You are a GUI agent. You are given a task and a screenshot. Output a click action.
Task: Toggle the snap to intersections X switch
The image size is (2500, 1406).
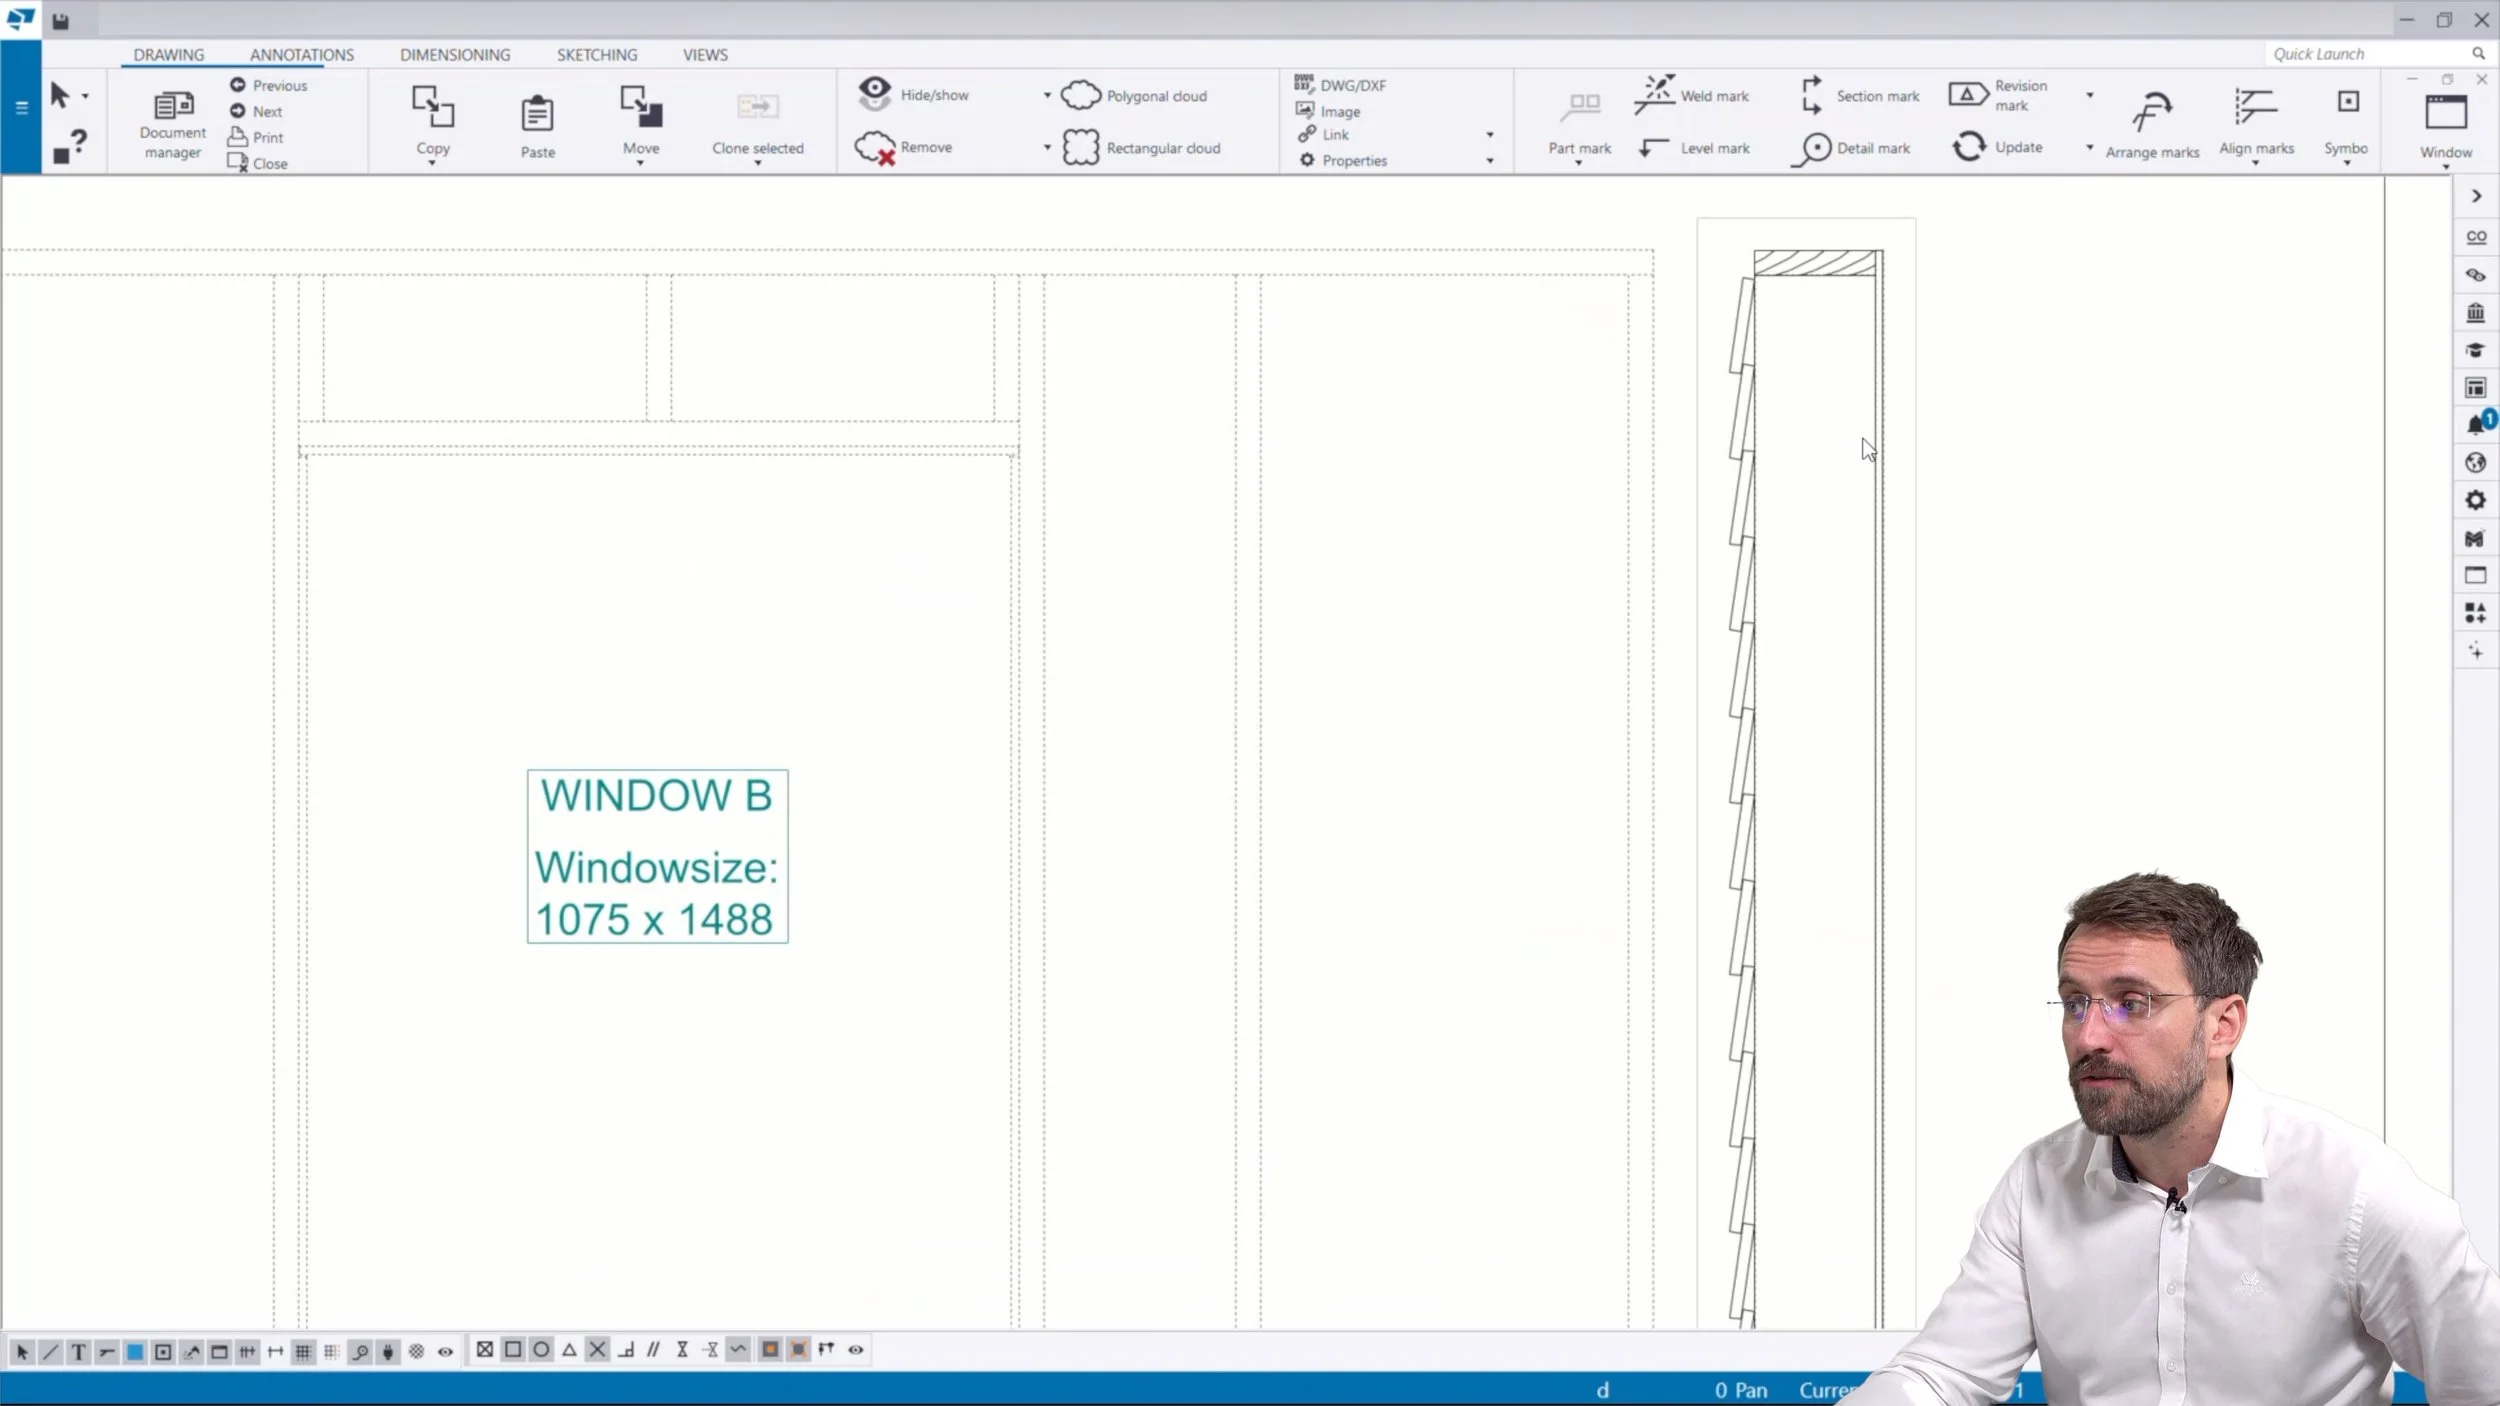pos(597,1350)
